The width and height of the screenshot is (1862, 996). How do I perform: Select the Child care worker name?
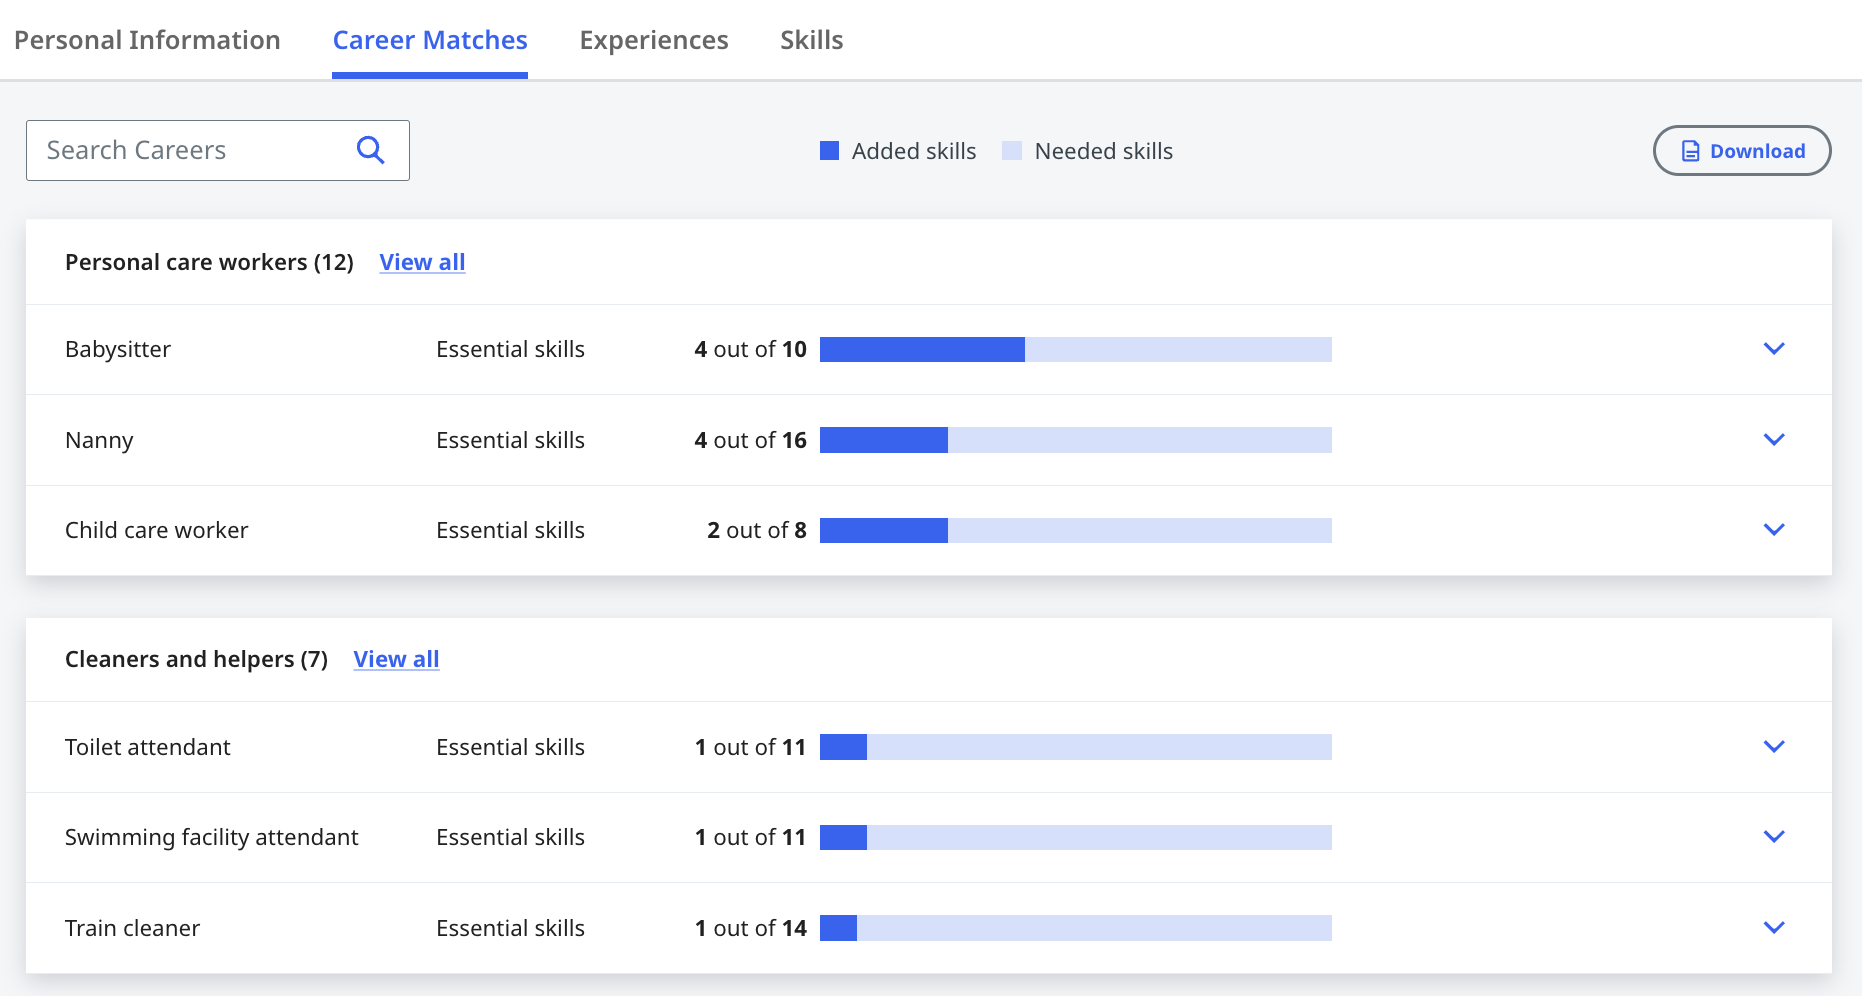click(x=157, y=530)
